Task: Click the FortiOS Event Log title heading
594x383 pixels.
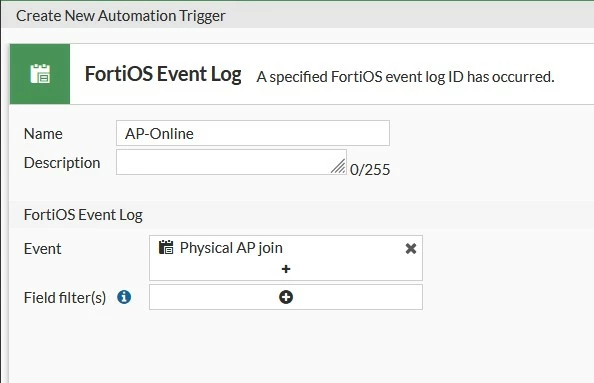Action: tap(163, 74)
